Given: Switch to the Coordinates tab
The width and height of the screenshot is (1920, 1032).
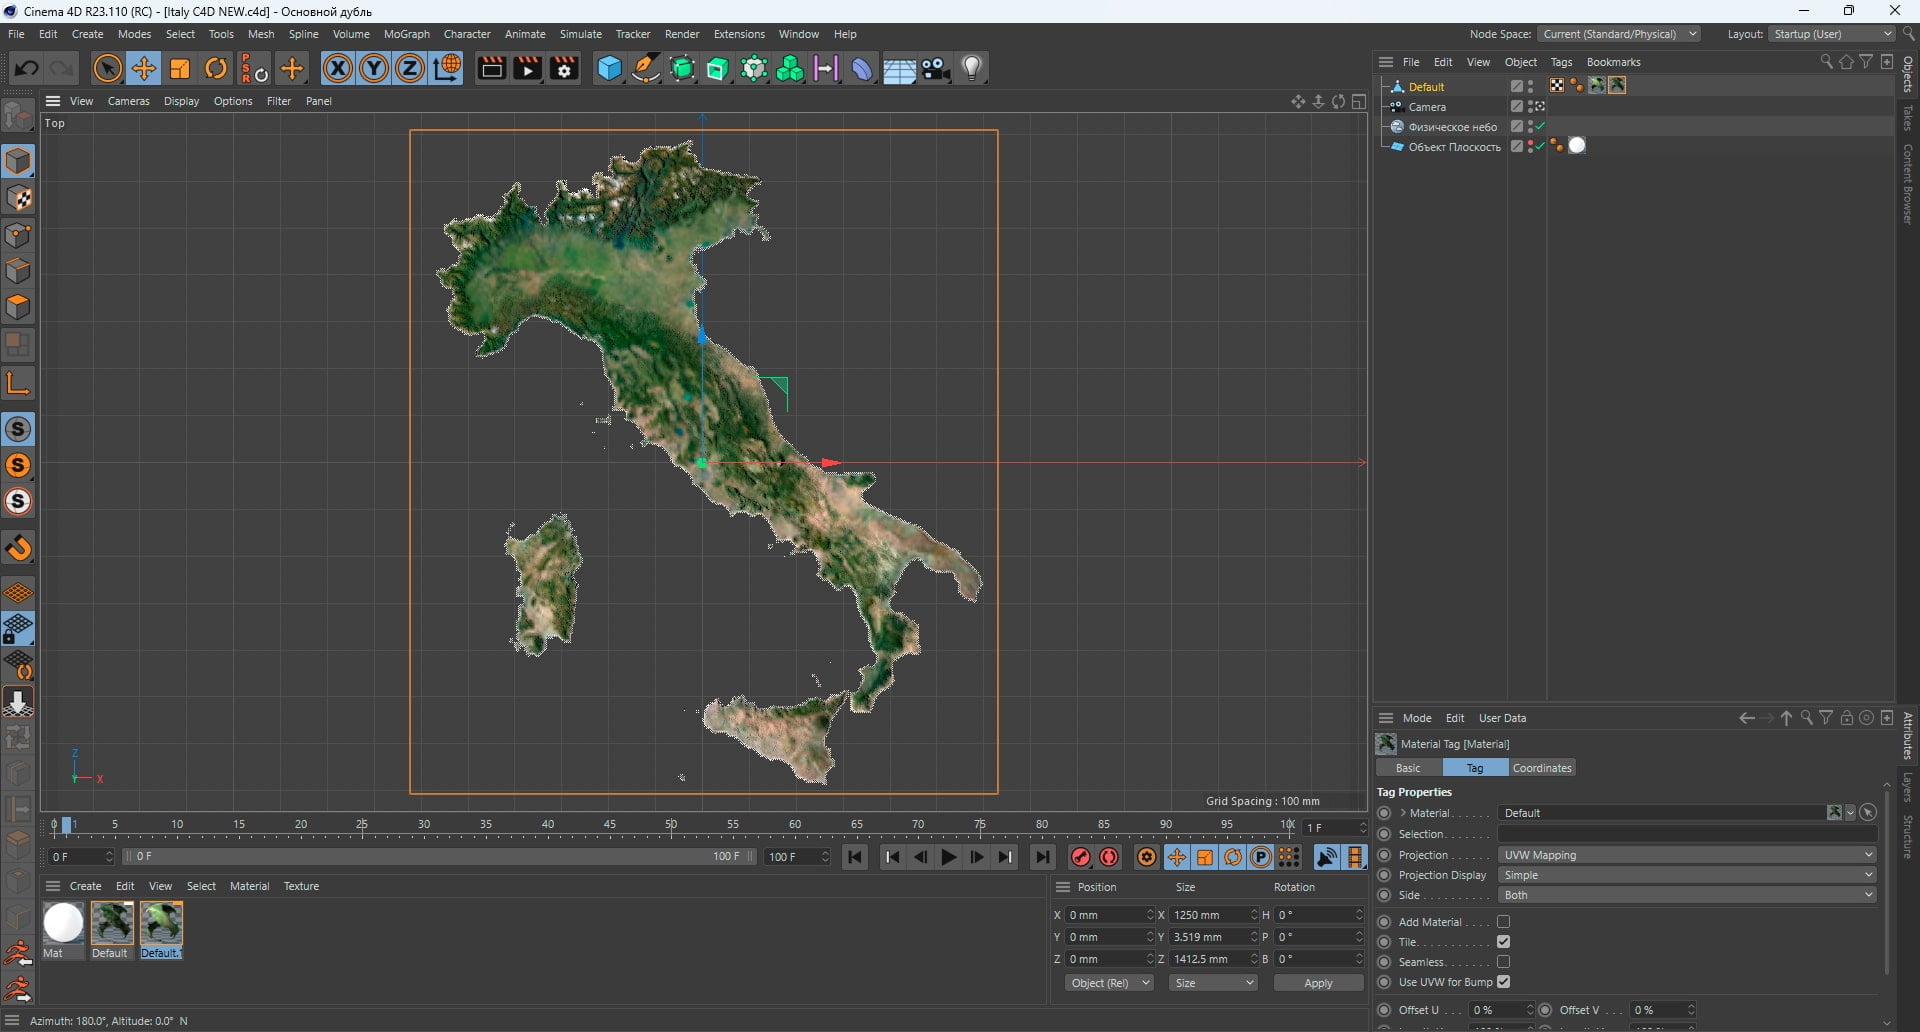Looking at the screenshot, I should point(1541,768).
